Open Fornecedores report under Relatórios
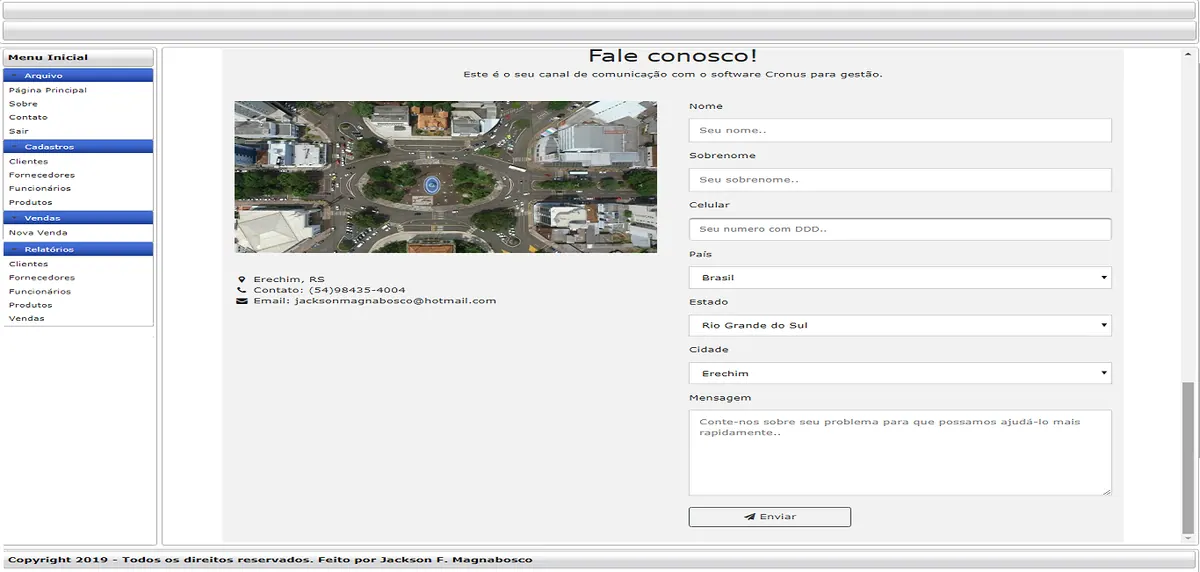The width and height of the screenshot is (1200, 572). pos(41,278)
